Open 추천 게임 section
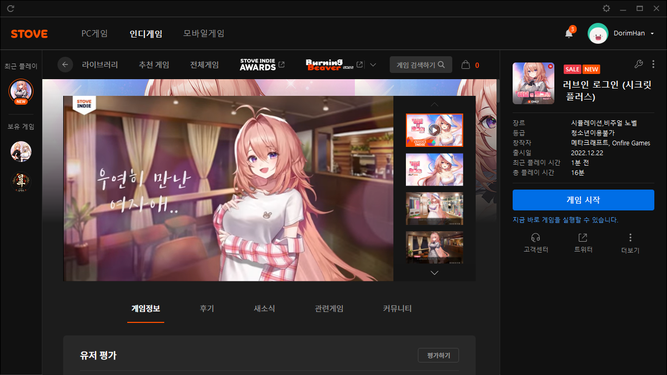667x375 pixels. point(154,65)
